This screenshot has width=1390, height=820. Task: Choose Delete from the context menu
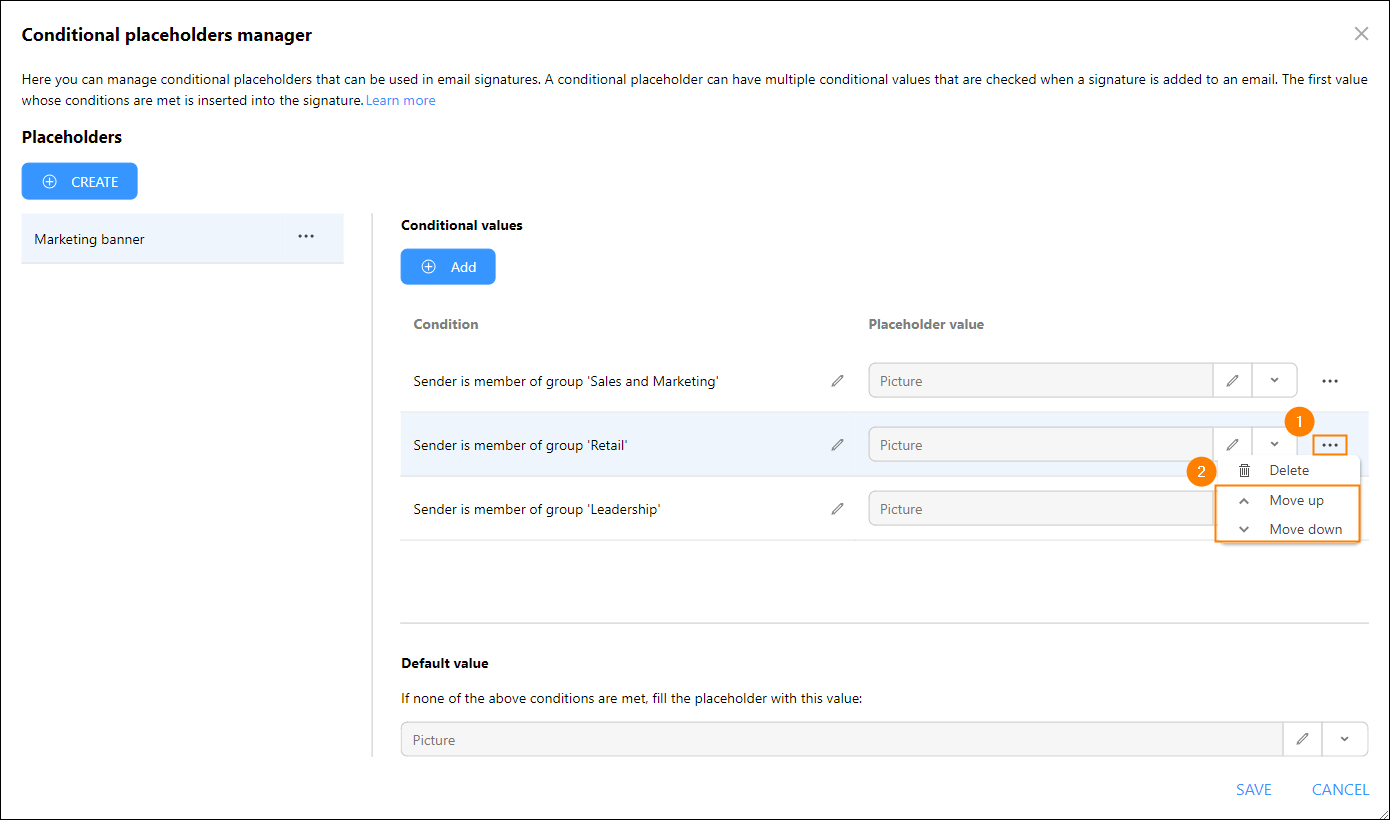click(x=1288, y=470)
